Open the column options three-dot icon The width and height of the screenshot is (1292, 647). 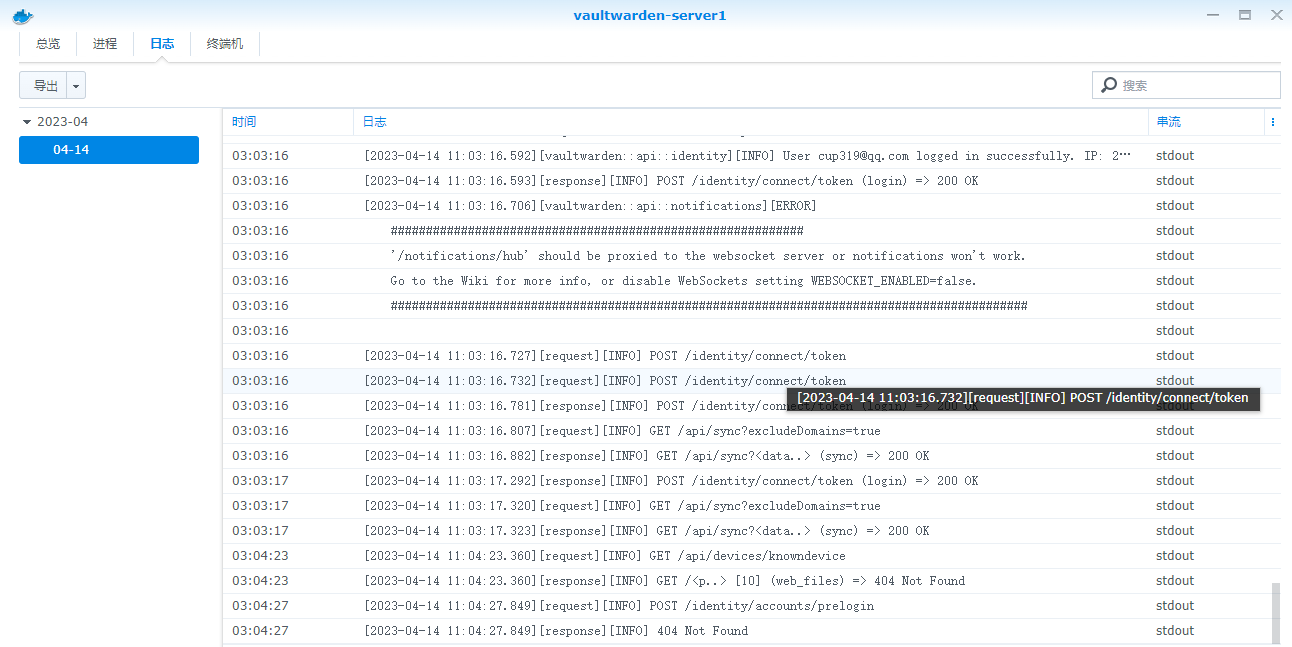coord(1272,122)
